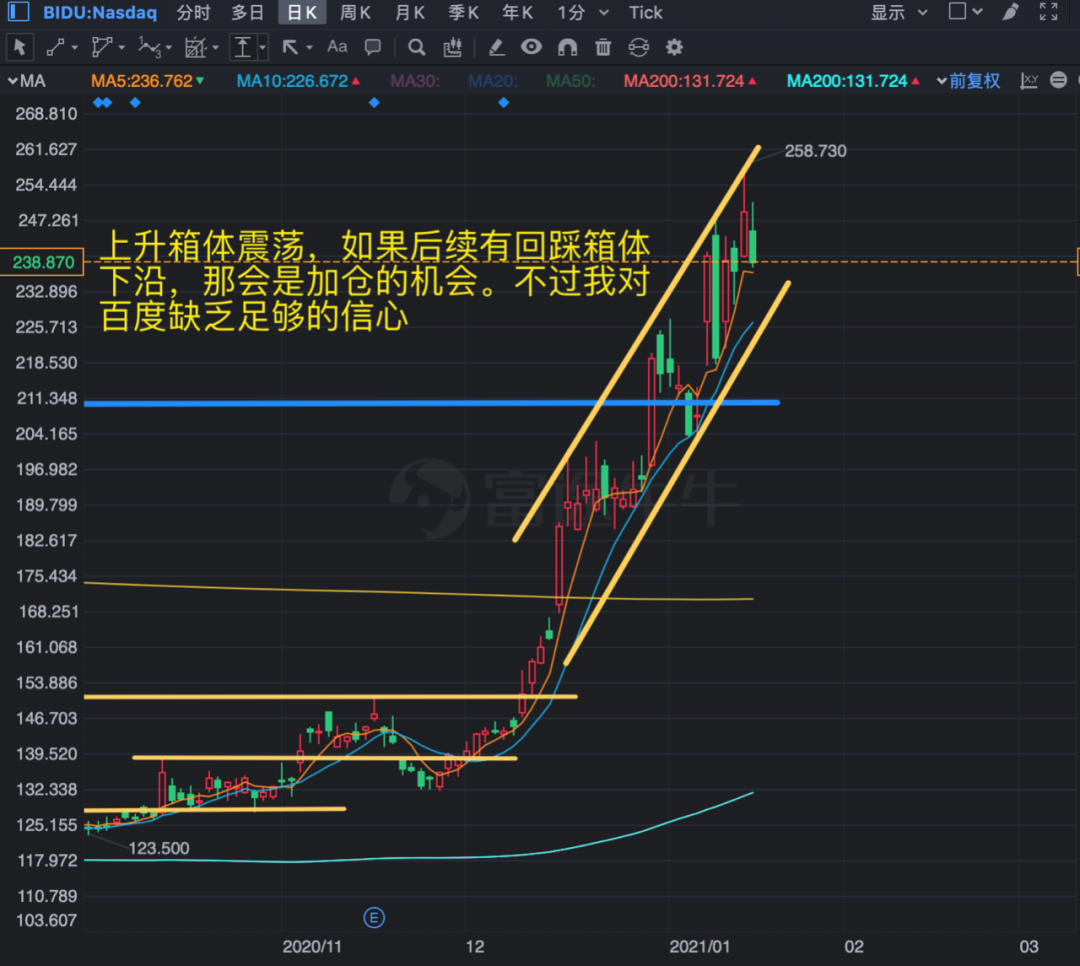1080x966 pixels.
Task: Expand the polygon tool options arrow
Action: tap(122, 48)
